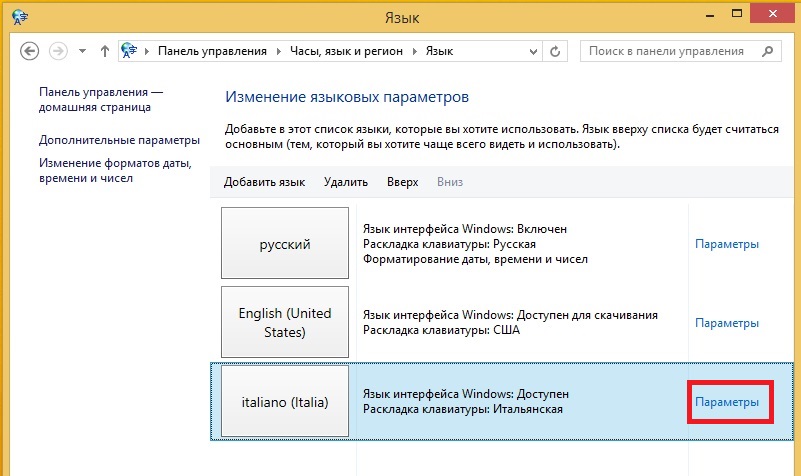801x476 pixels.
Task: Expand the chevron before Панель управления
Action: click(x=147, y=51)
